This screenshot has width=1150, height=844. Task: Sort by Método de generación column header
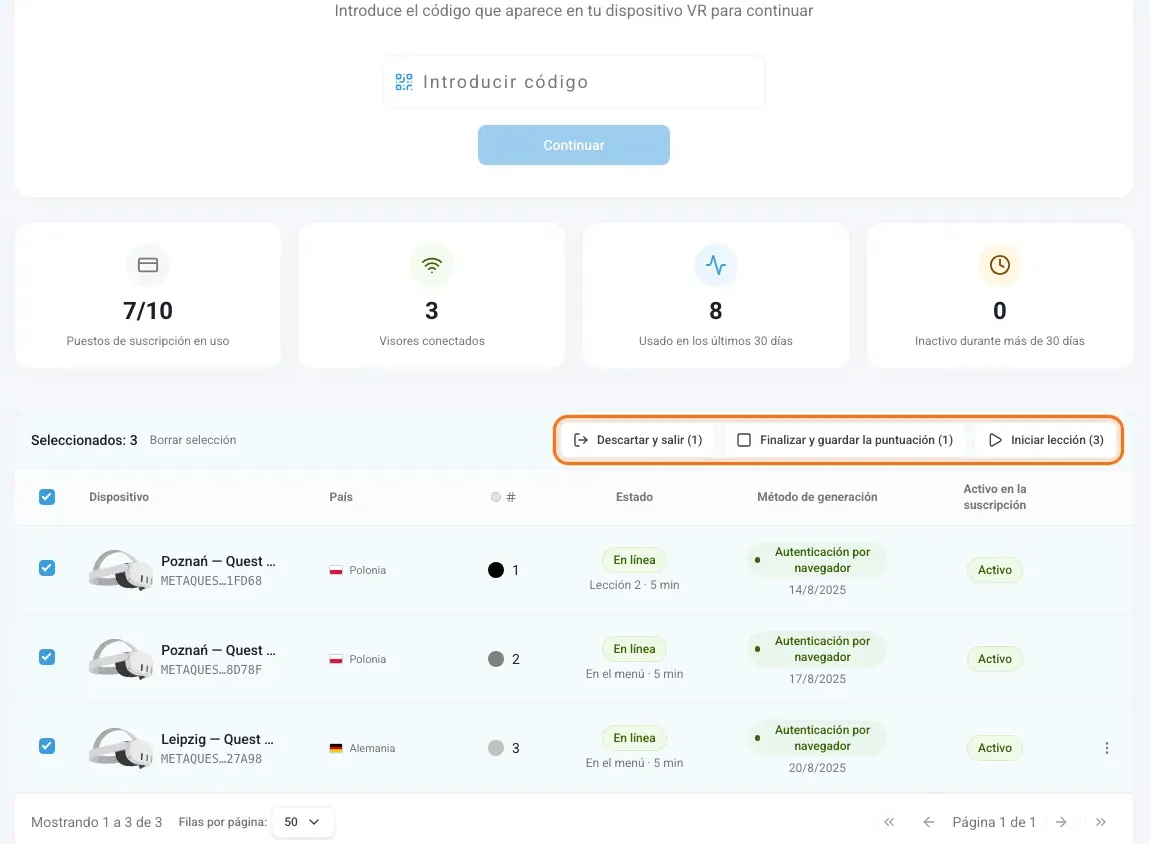click(x=817, y=497)
